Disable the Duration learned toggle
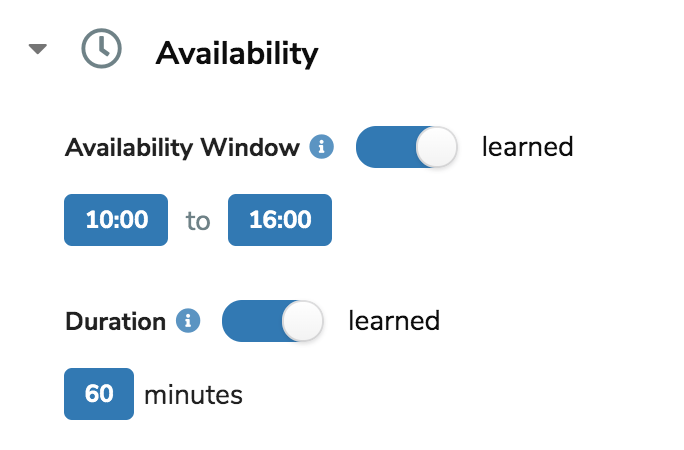Image resolution: width=684 pixels, height=450 pixels. pyautogui.click(x=273, y=321)
